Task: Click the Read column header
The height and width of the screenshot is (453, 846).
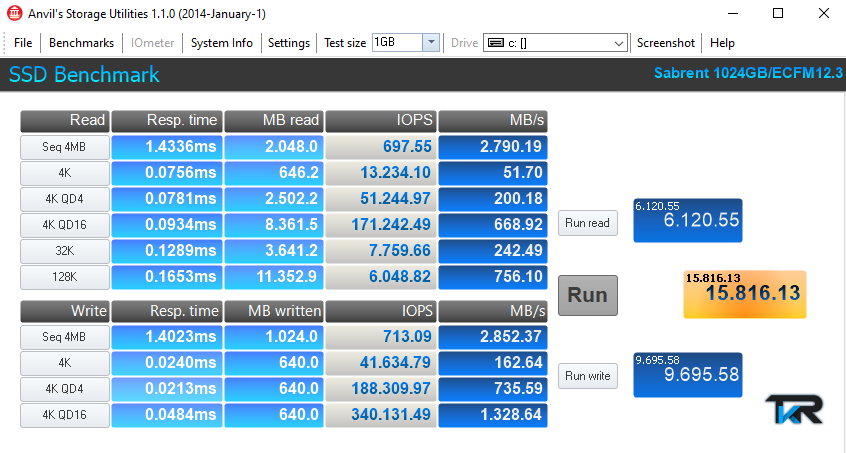Action: coord(65,121)
